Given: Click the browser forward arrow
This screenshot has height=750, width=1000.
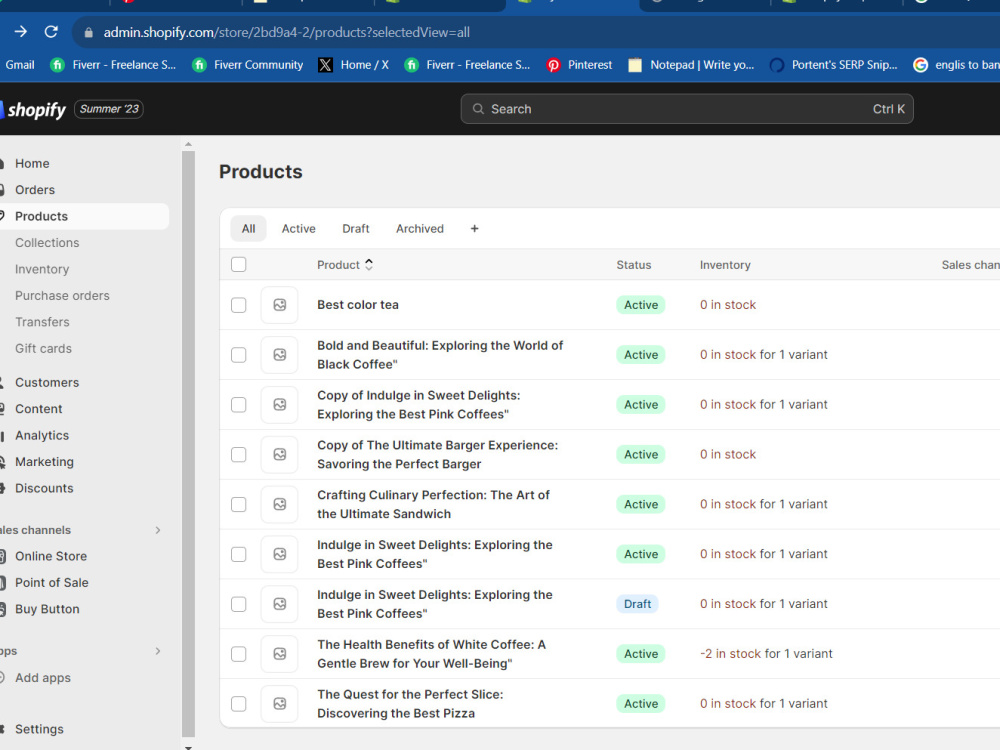Looking at the screenshot, I should point(20,32).
